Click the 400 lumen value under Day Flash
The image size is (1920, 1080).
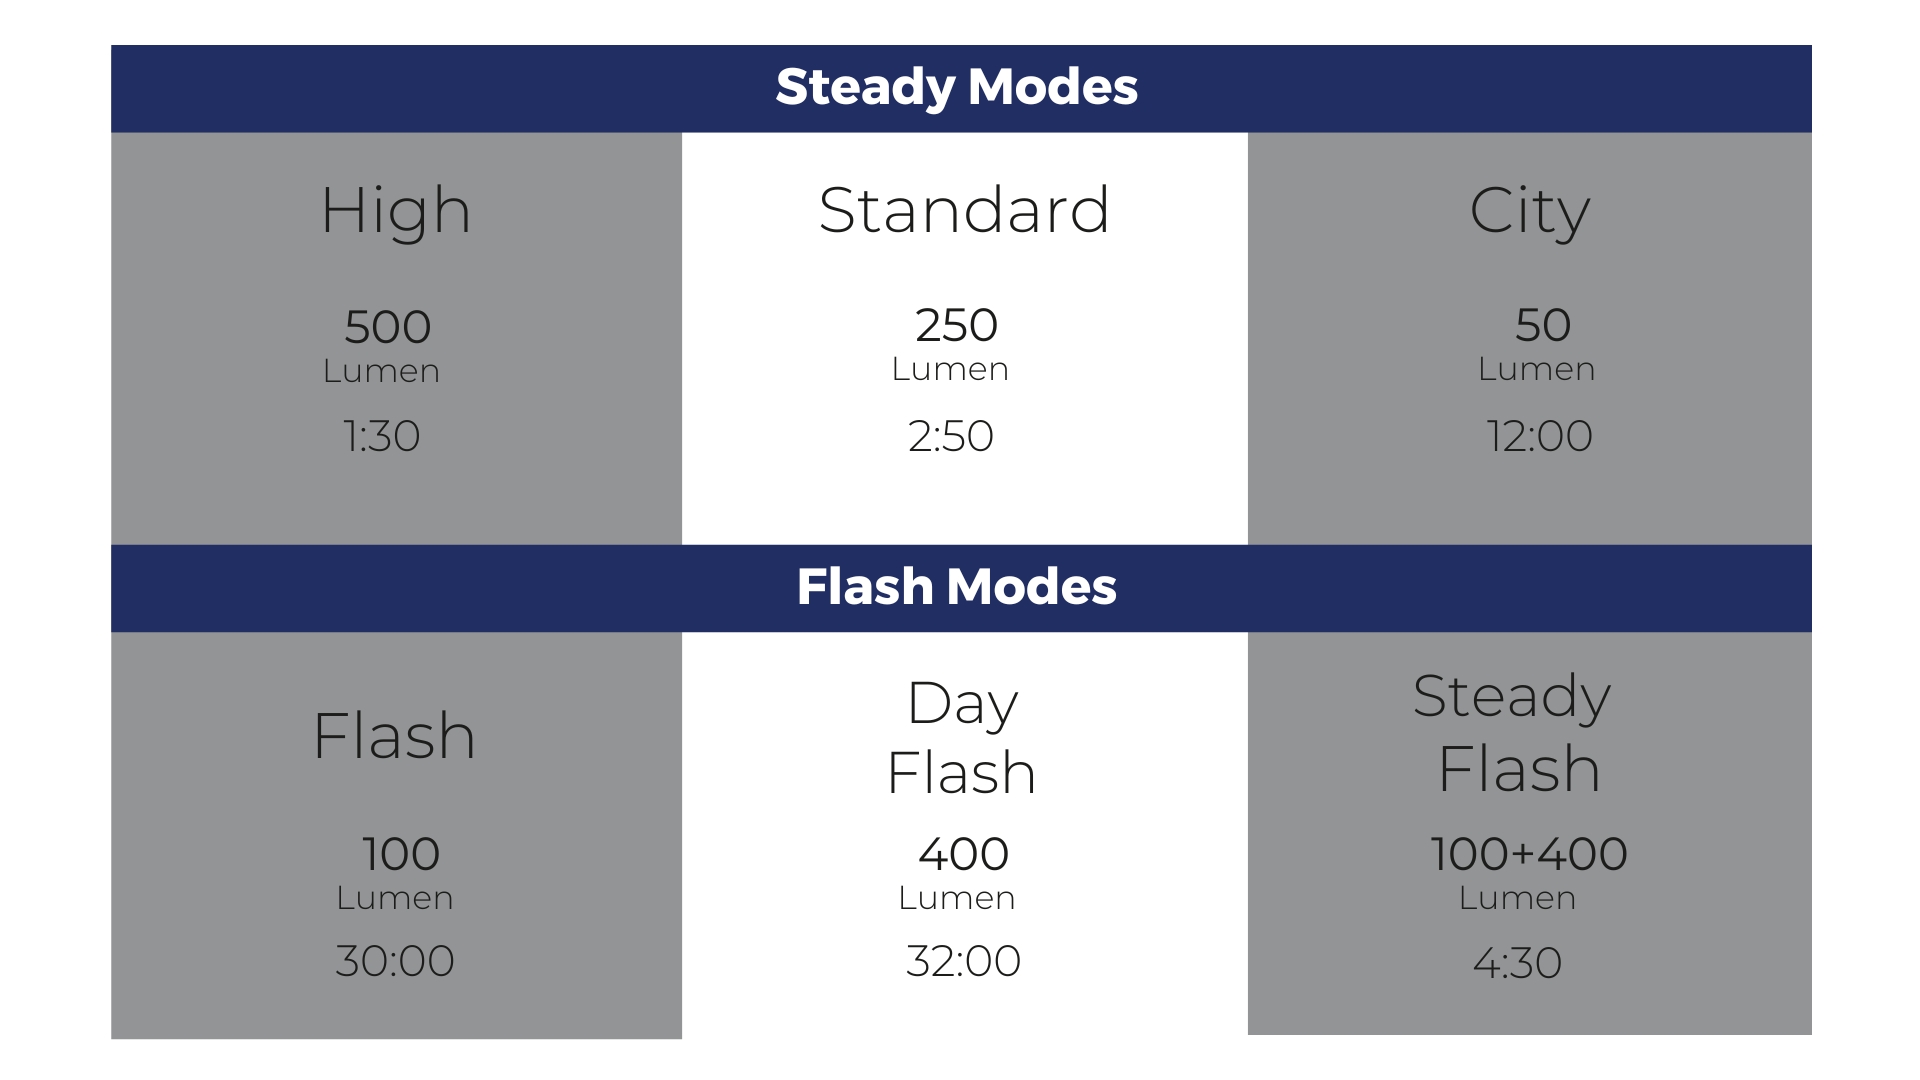[x=964, y=854]
